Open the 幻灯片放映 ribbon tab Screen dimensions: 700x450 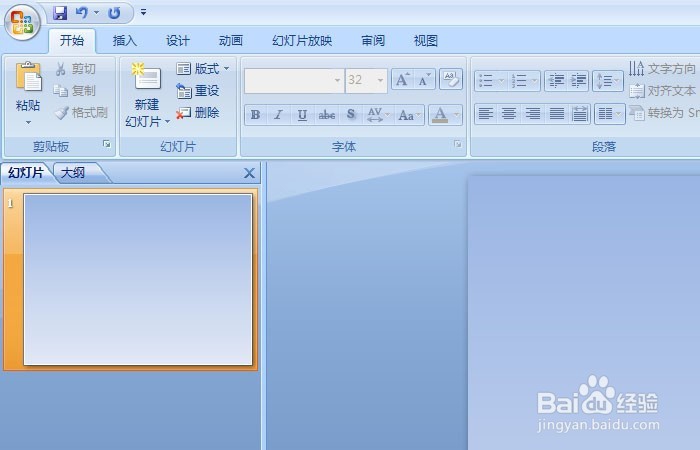[302, 41]
